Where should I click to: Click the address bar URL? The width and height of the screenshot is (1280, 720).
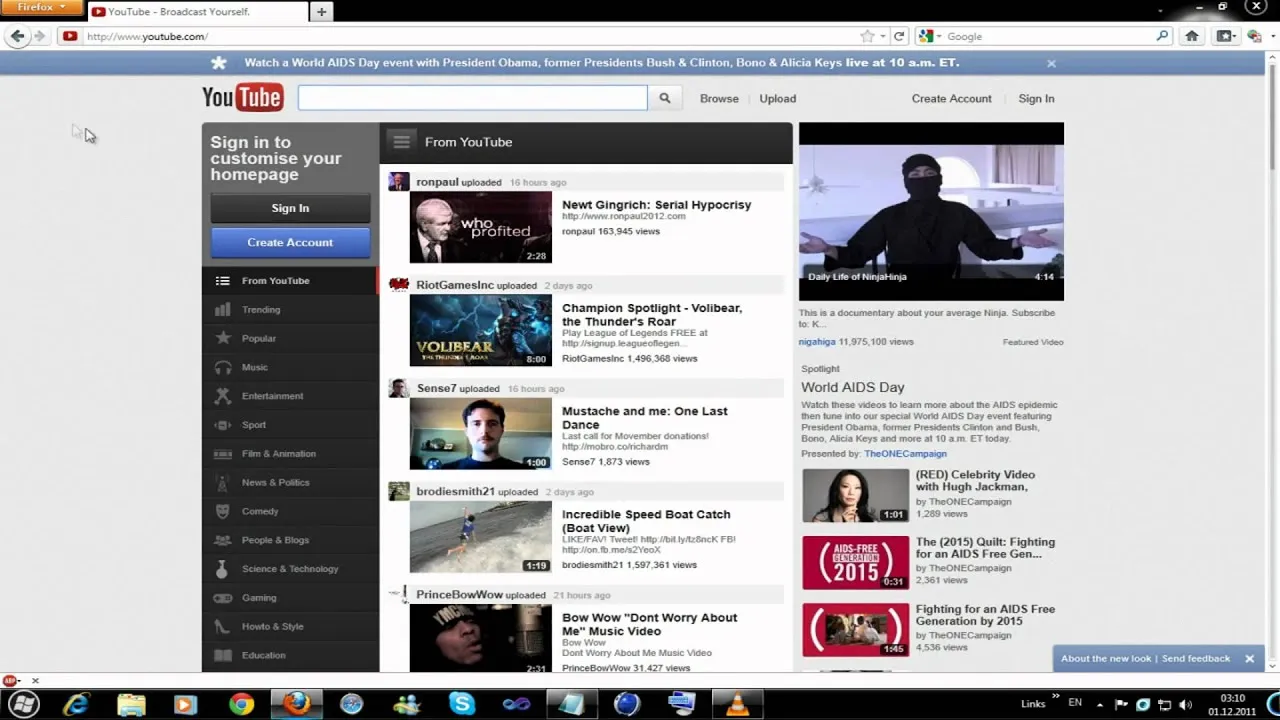[148, 37]
